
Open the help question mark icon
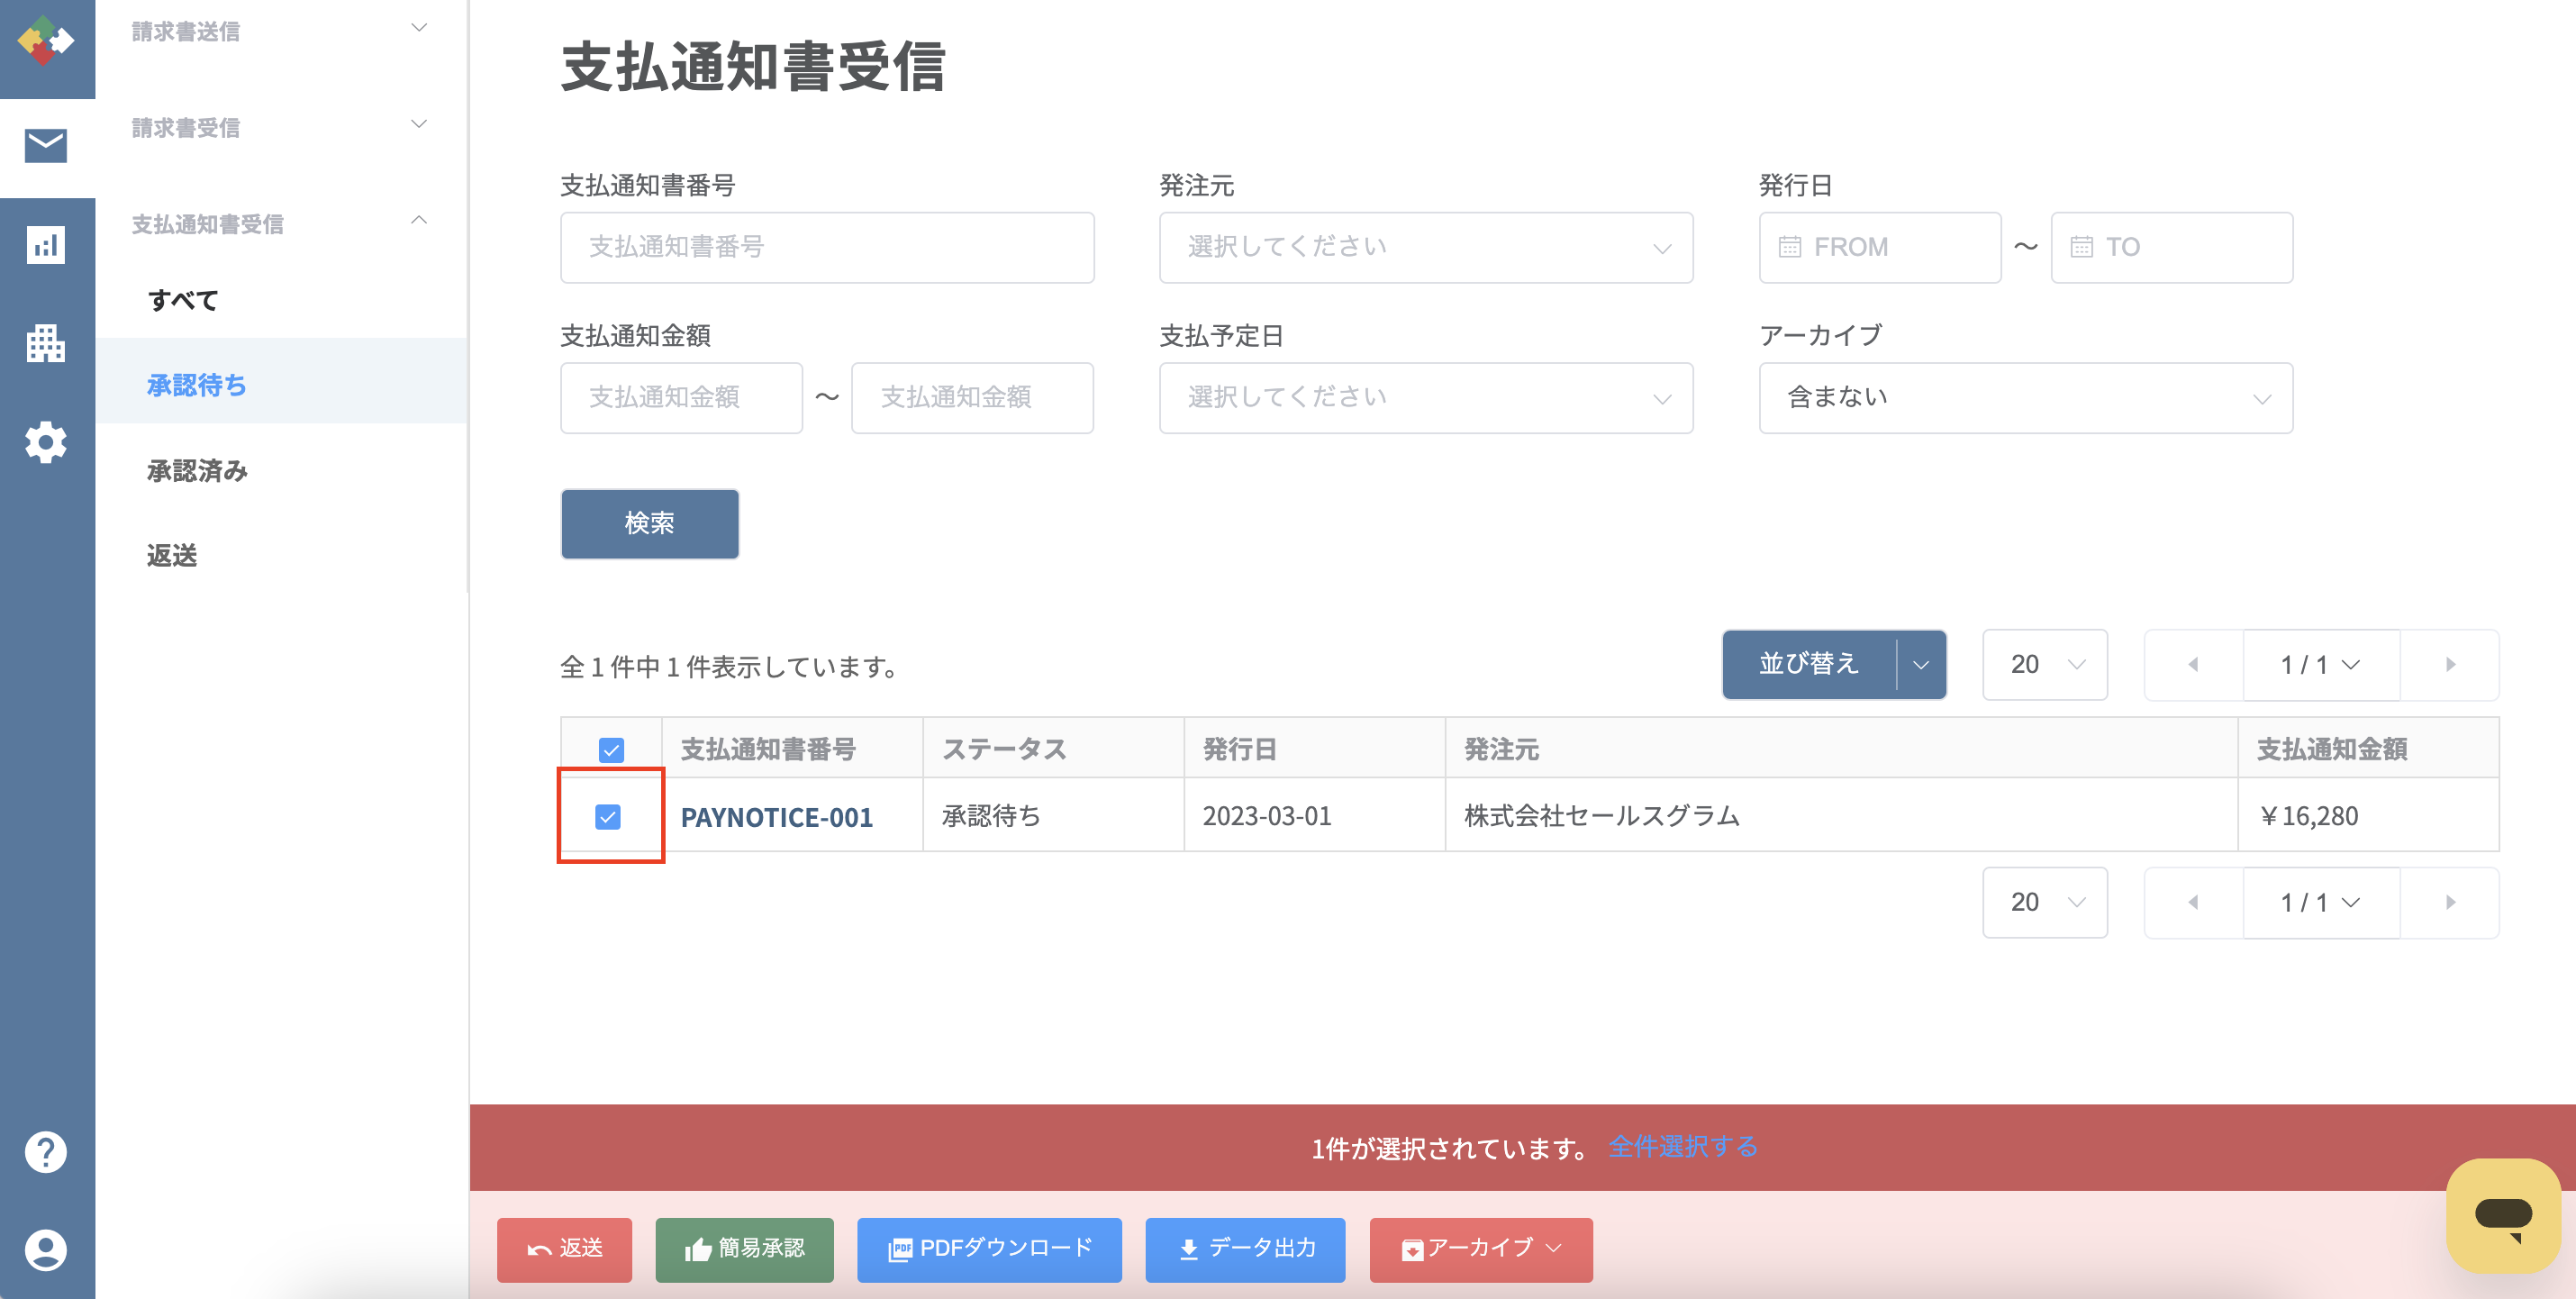click(46, 1152)
